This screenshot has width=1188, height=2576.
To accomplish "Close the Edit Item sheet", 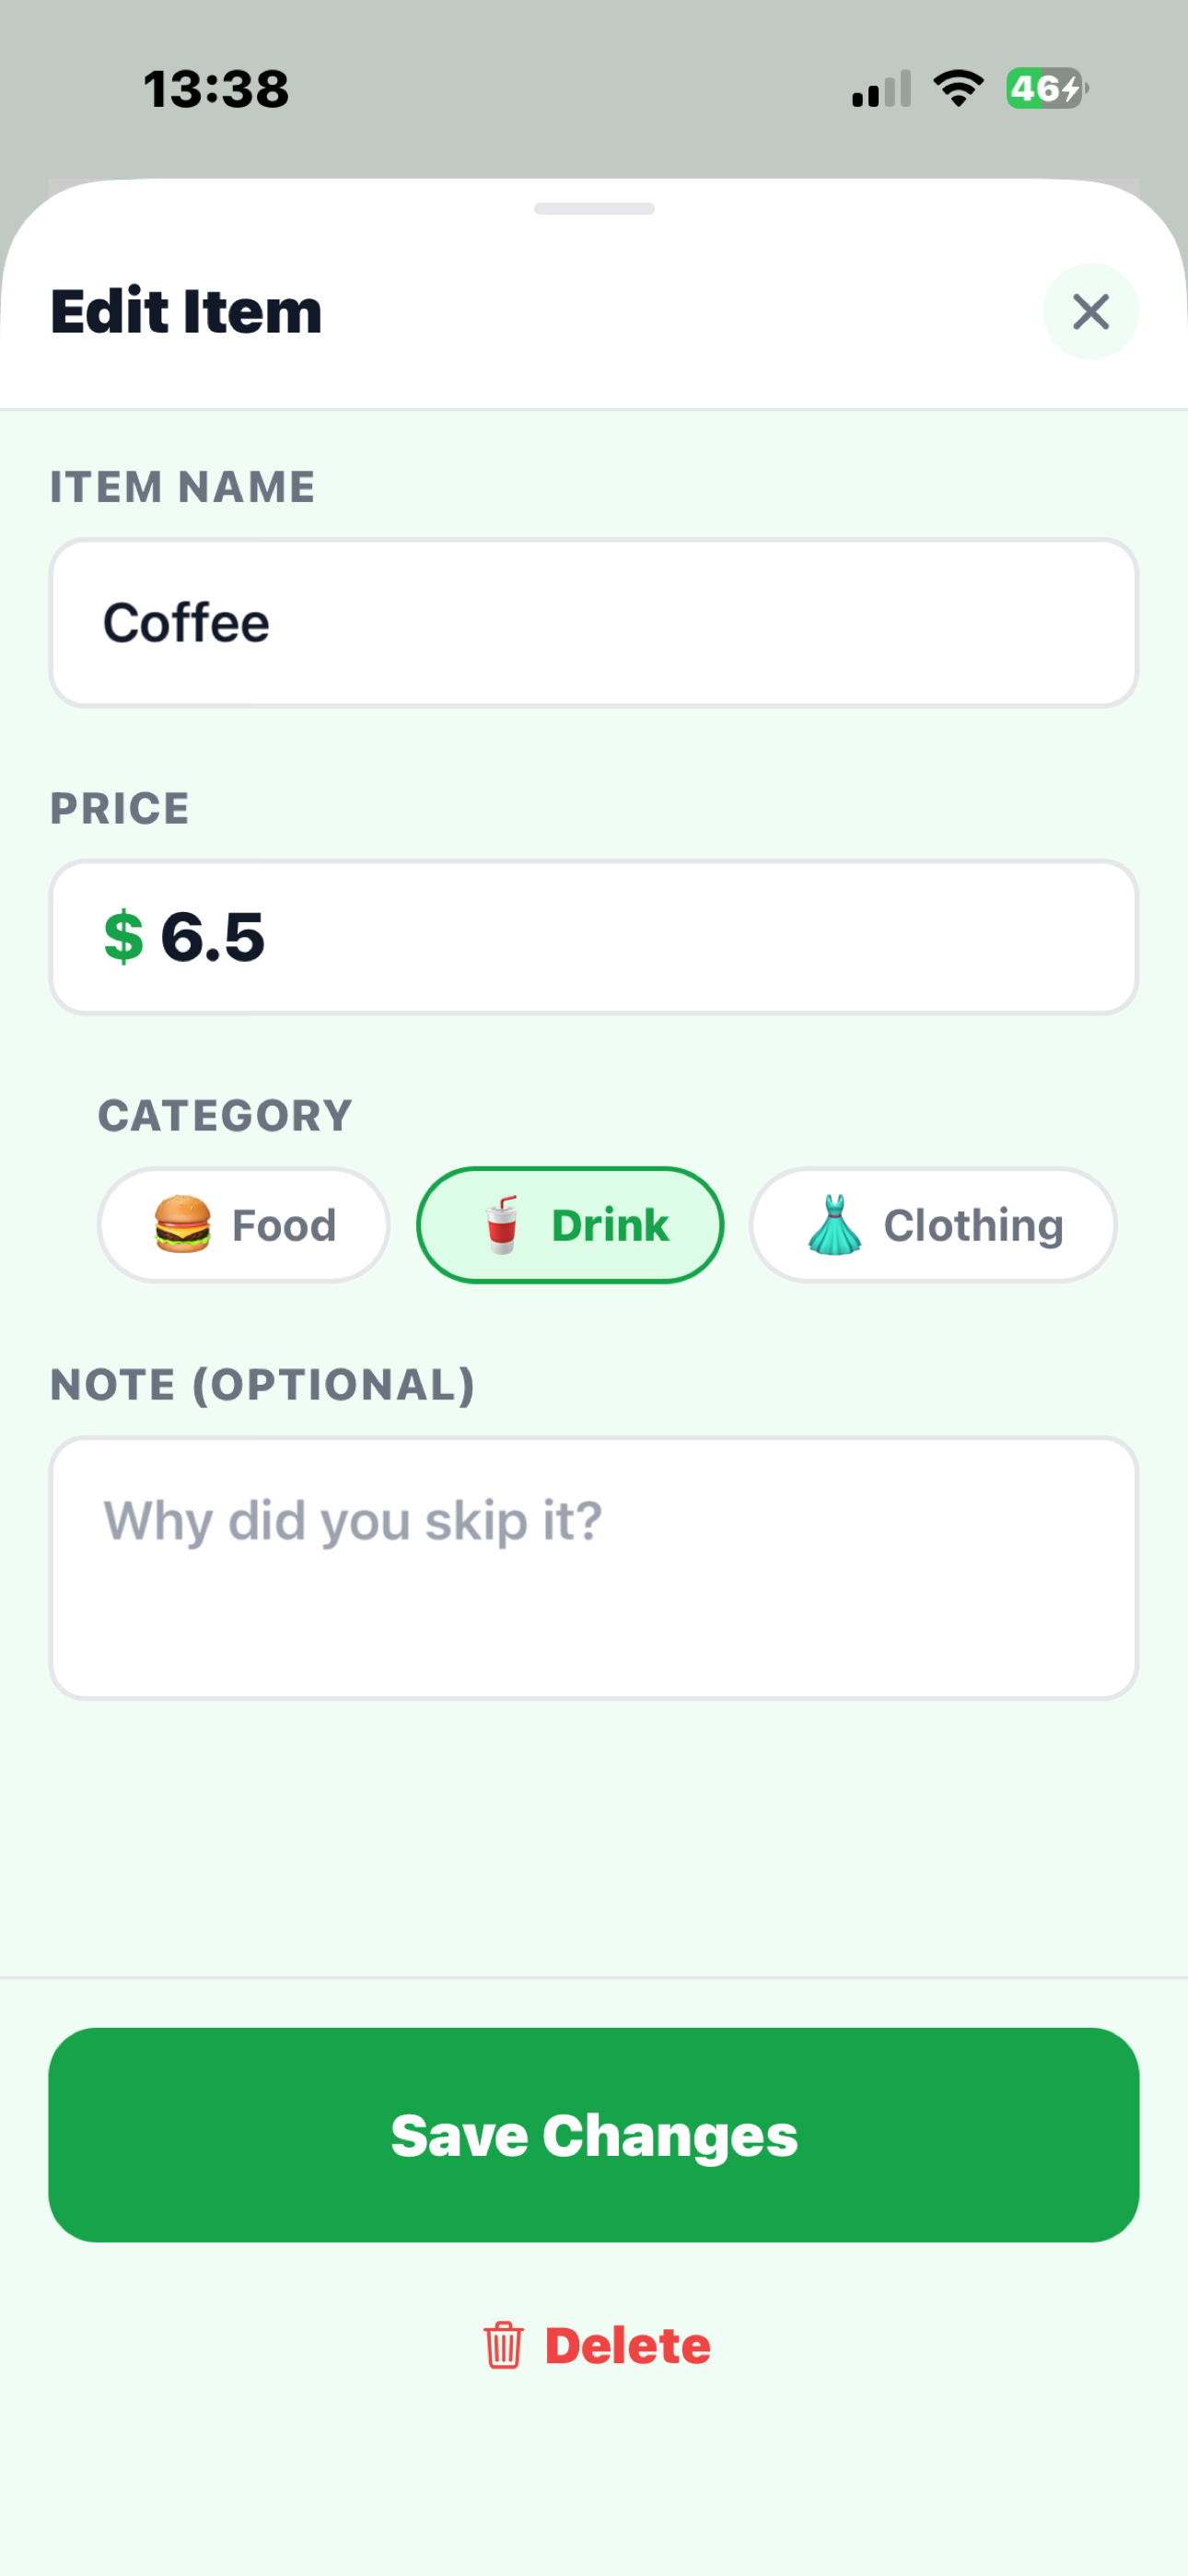I will coord(1090,311).
